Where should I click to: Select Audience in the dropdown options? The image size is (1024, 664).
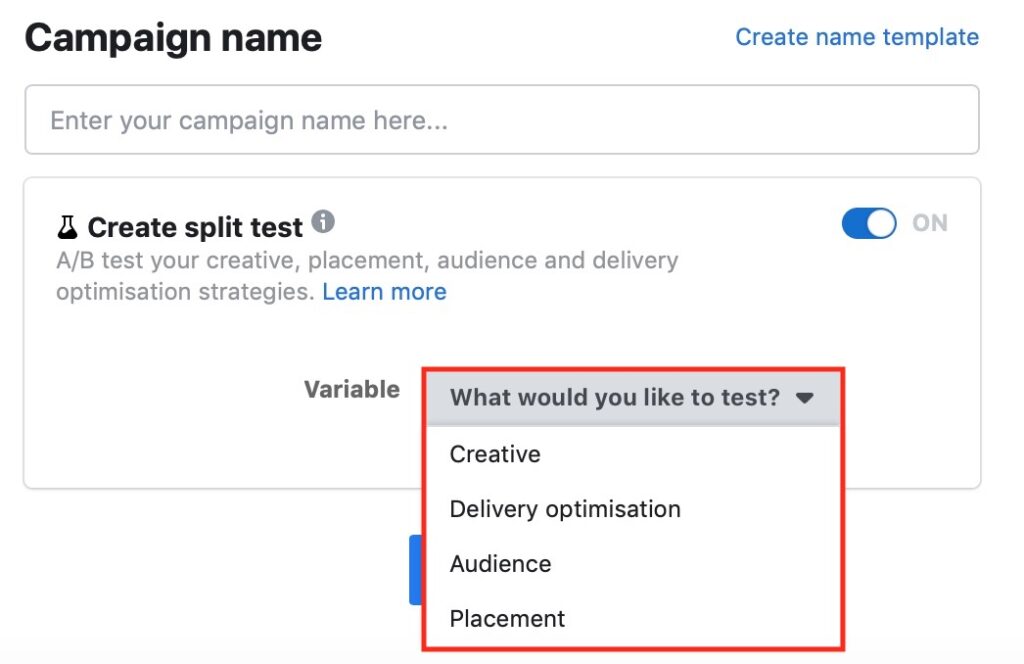[x=500, y=564]
